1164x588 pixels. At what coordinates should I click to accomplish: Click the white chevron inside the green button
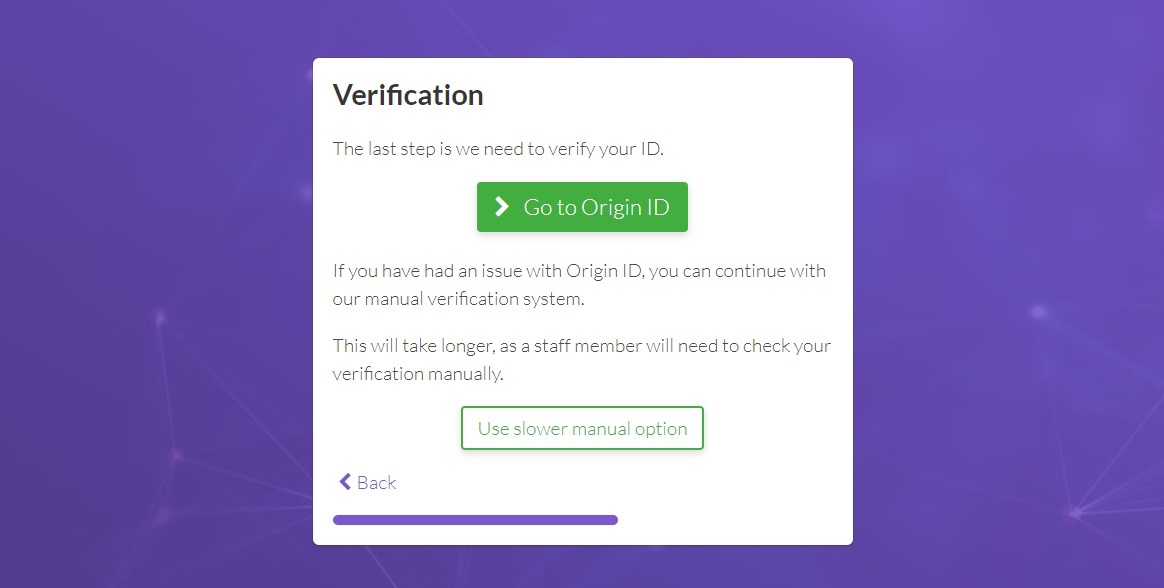(501, 207)
